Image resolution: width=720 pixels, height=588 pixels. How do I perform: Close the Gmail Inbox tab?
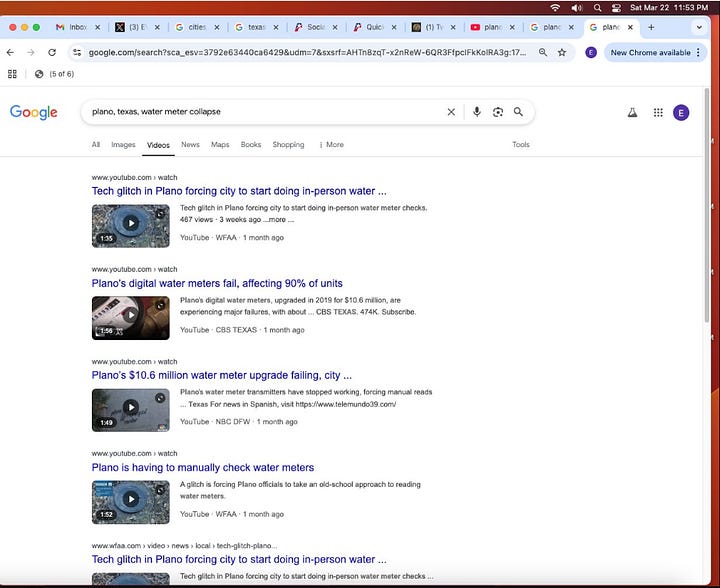pyautogui.click(x=97, y=28)
